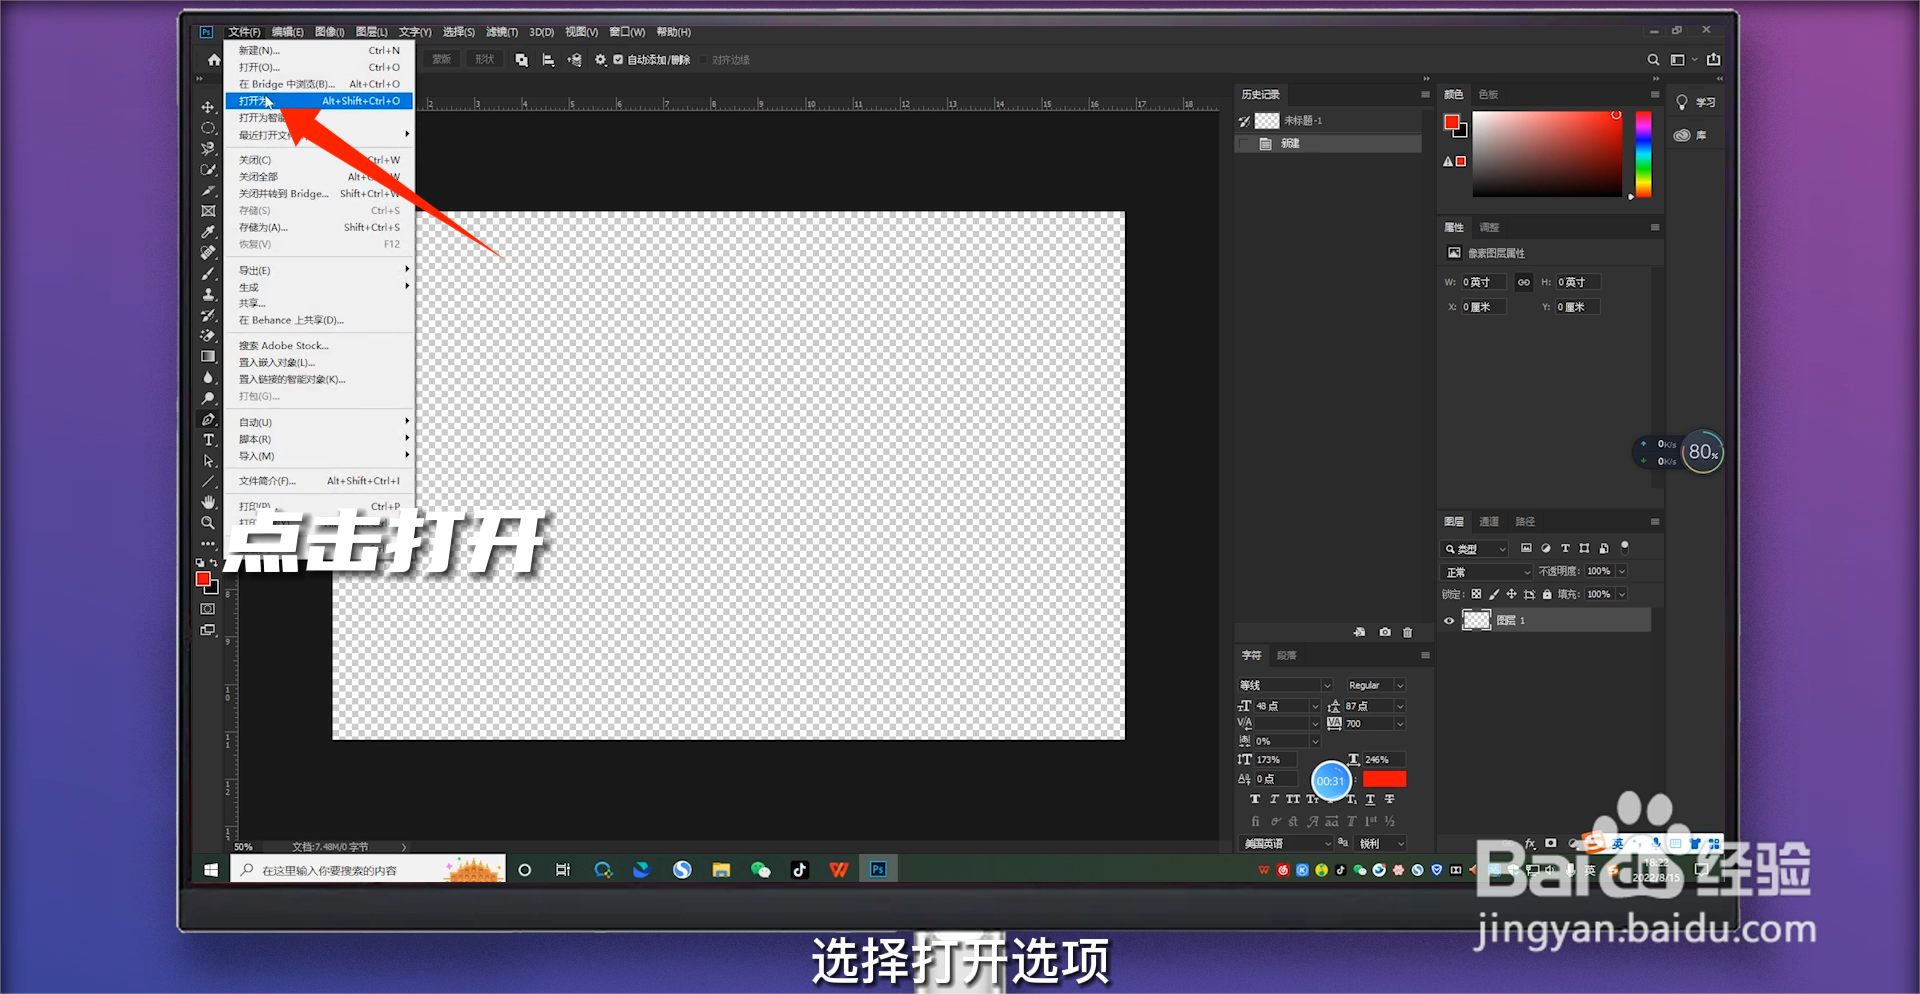The width and height of the screenshot is (1920, 994).
Task: Select the Brush tool
Action: 208,273
